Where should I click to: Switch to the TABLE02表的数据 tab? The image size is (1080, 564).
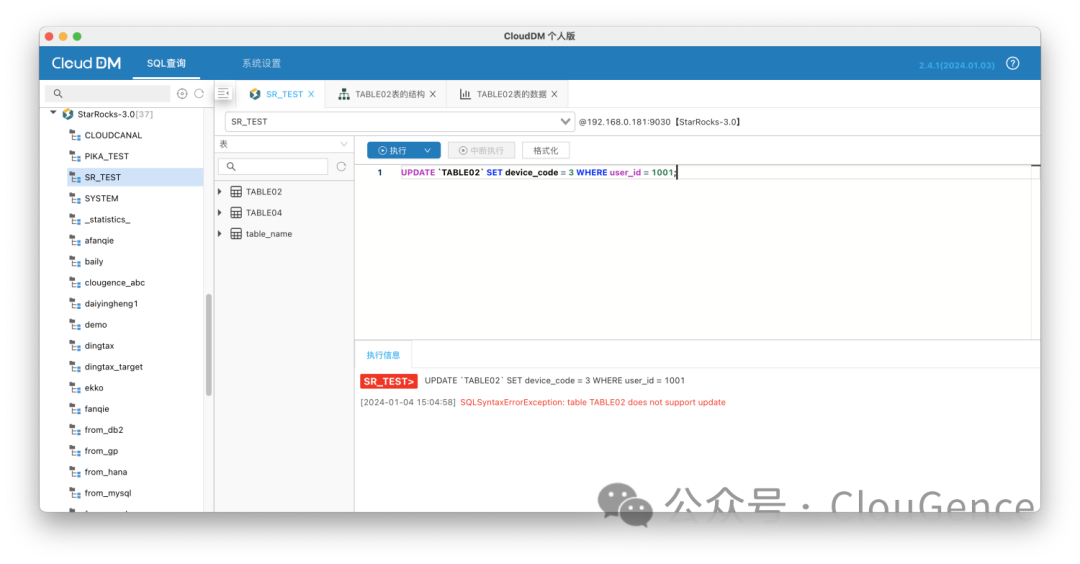(511, 94)
